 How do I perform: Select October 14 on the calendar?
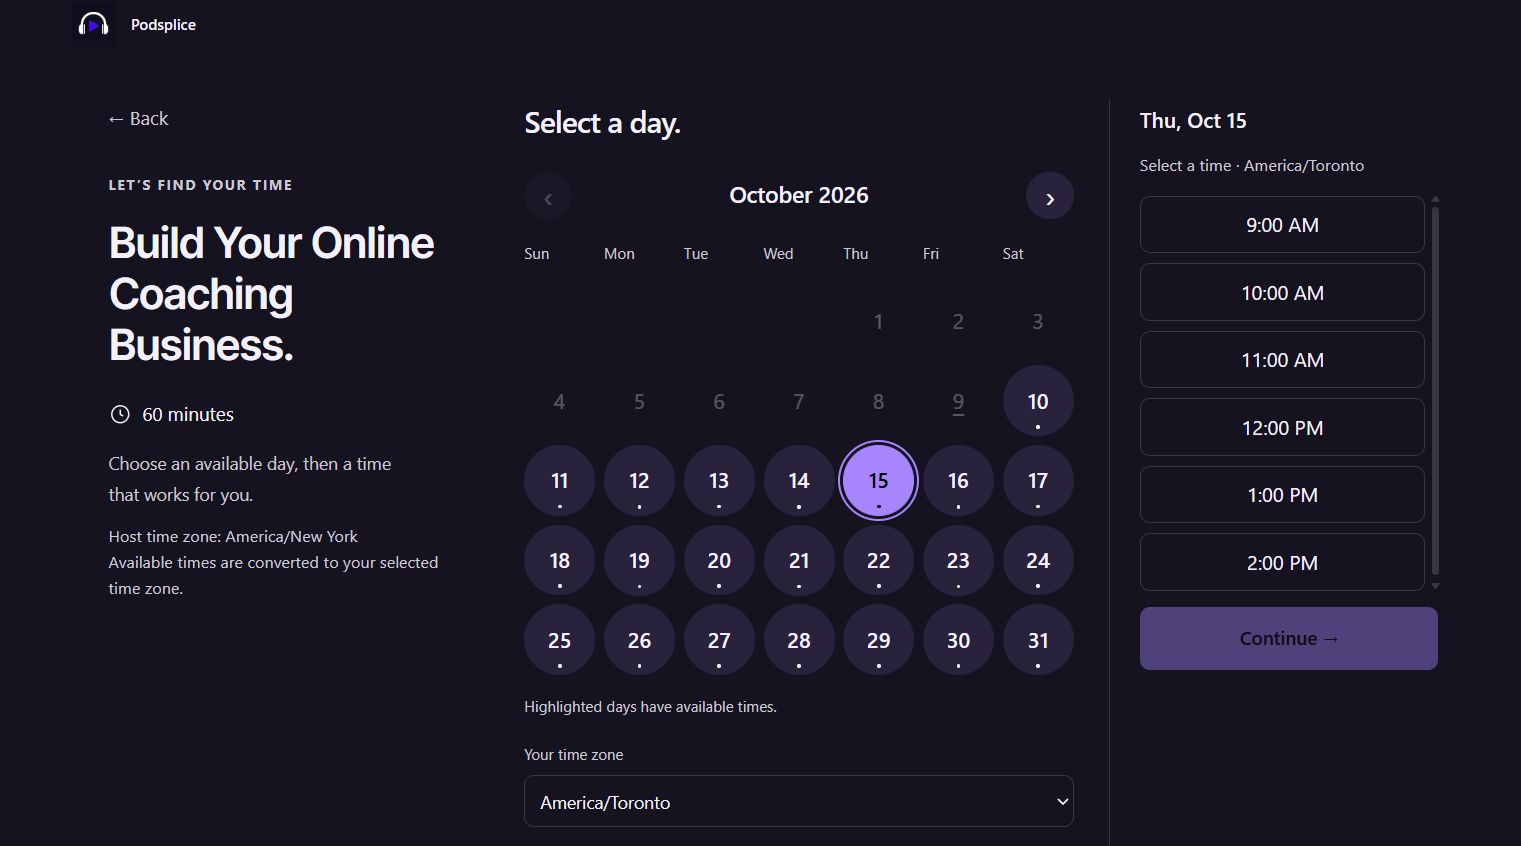pos(799,481)
